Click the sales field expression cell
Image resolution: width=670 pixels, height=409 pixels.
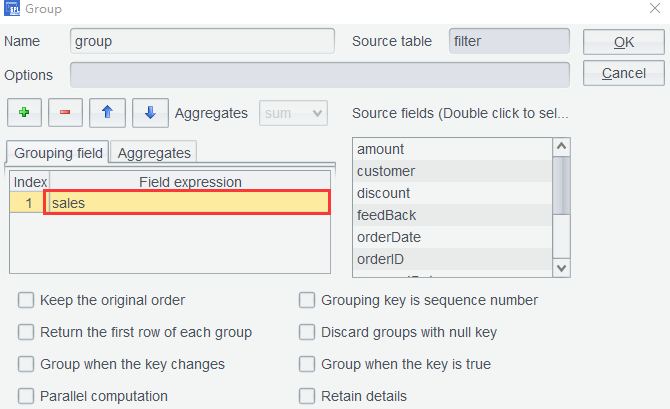[x=188, y=203]
